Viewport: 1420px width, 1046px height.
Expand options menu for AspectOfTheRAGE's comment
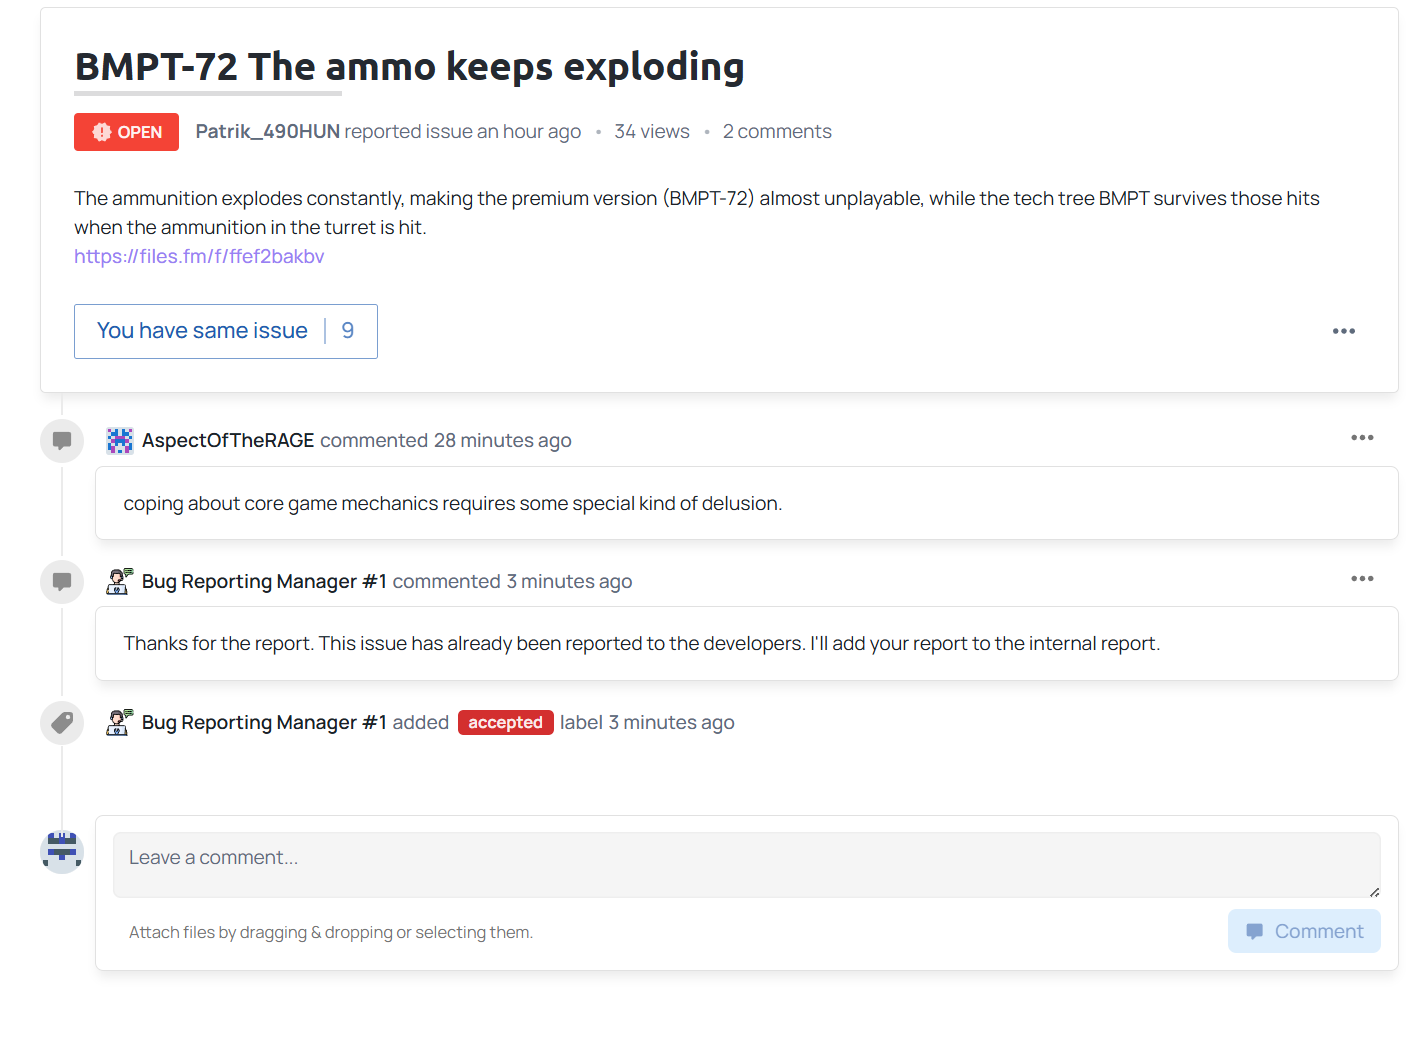tap(1361, 438)
